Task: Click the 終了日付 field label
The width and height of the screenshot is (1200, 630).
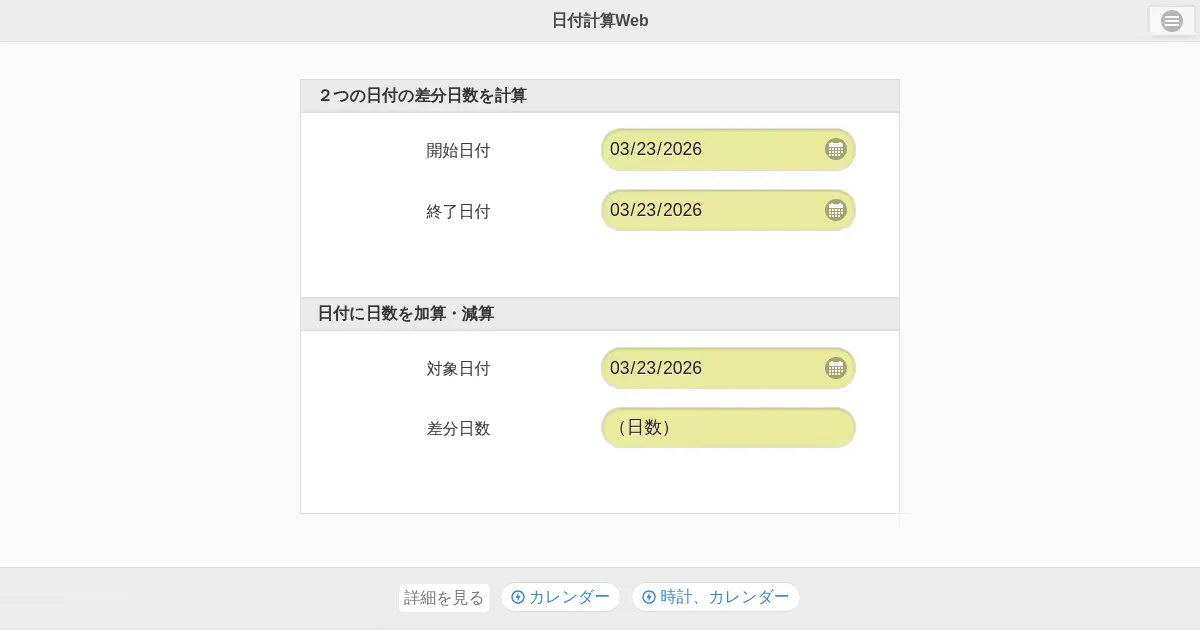Action: click(x=458, y=212)
